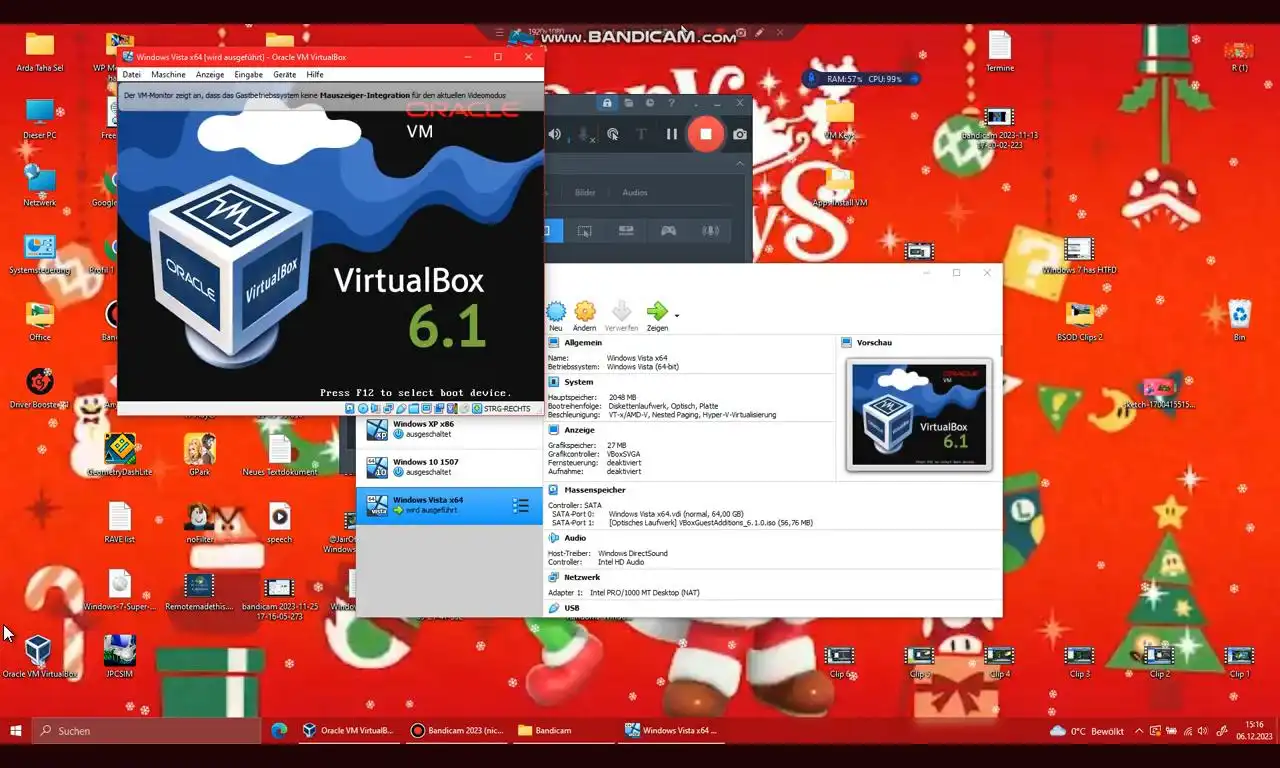The image size is (1280, 768).
Task: Open the weather widget showing 0°C Bewölkt
Action: coord(1087,731)
